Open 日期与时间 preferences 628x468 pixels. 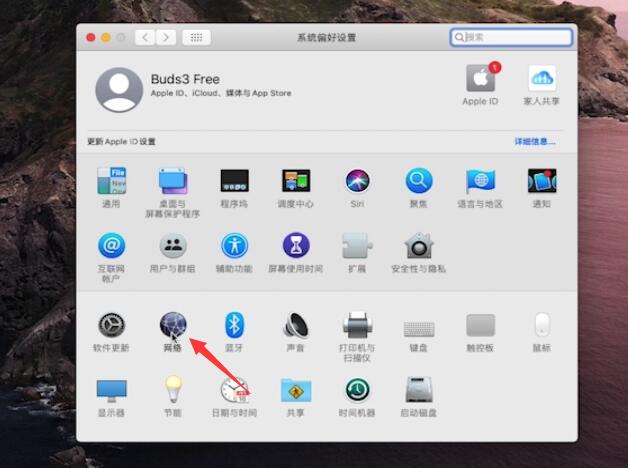click(x=234, y=390)
